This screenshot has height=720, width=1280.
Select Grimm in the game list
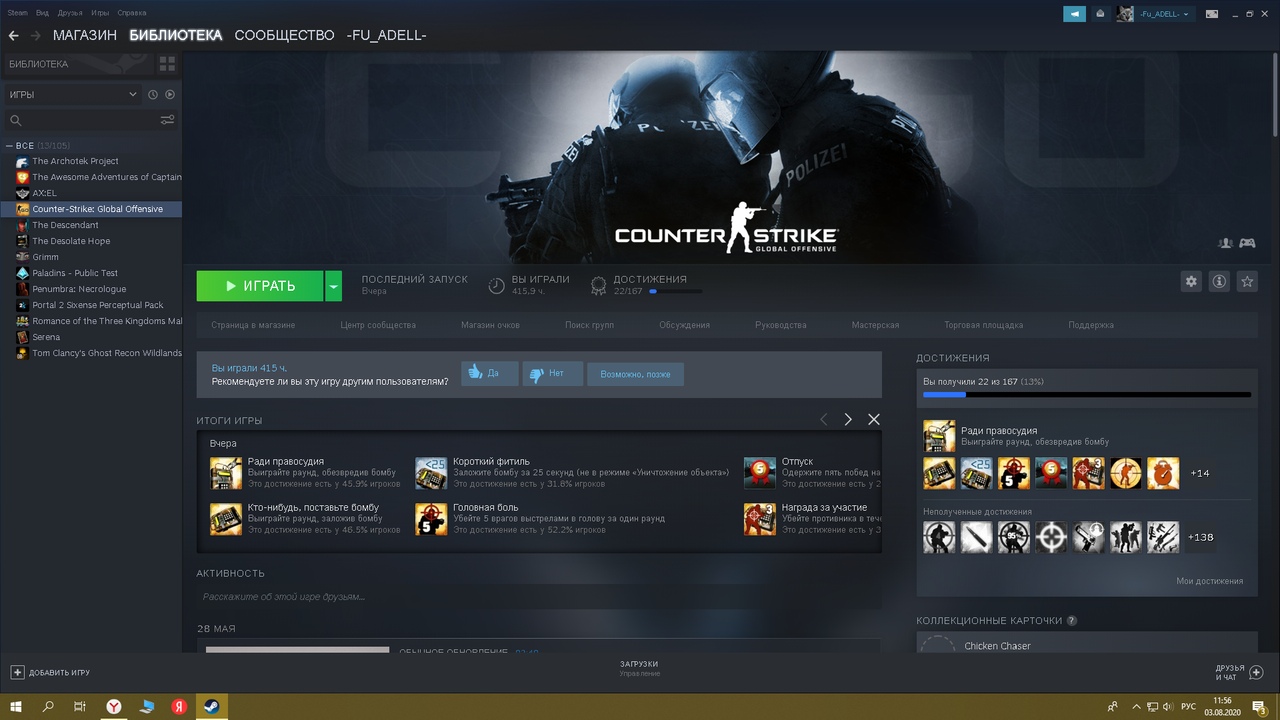[45, 257]
